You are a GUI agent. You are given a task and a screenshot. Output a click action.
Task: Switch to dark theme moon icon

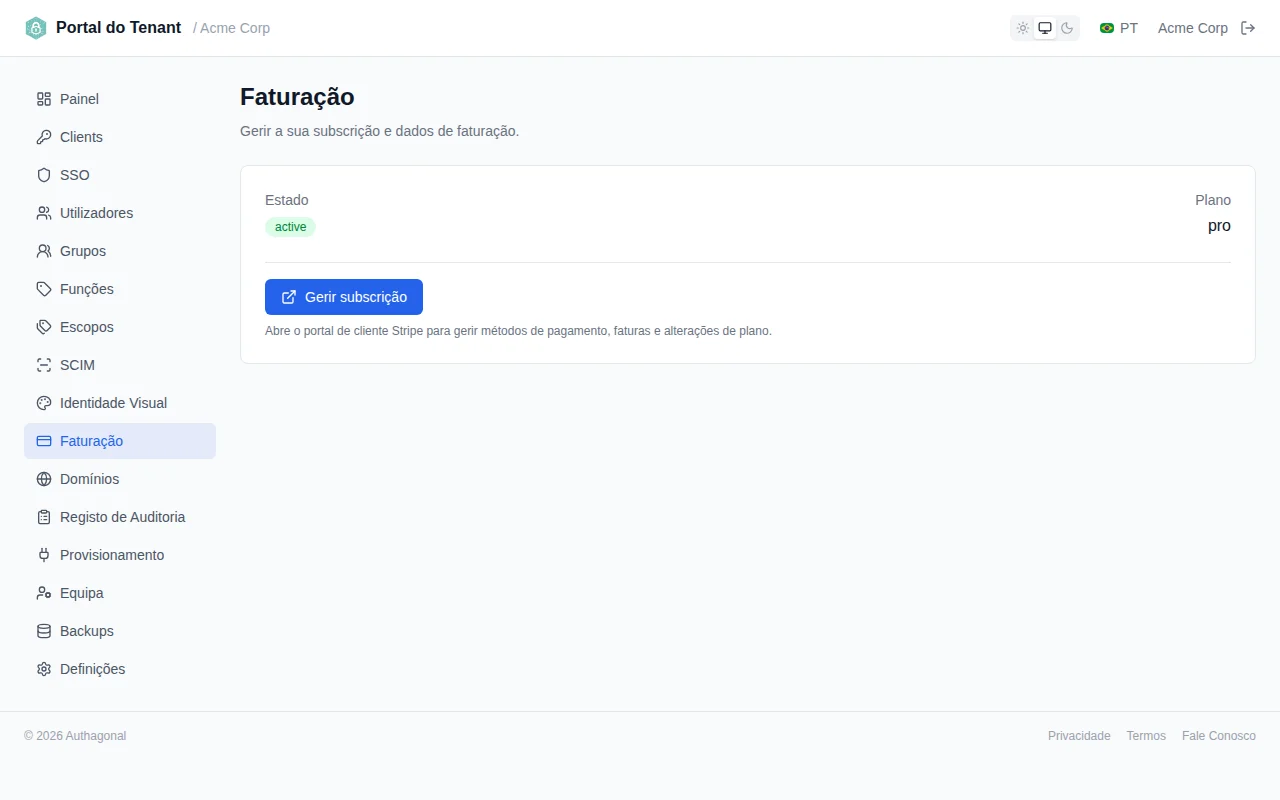click(1067, 28)
